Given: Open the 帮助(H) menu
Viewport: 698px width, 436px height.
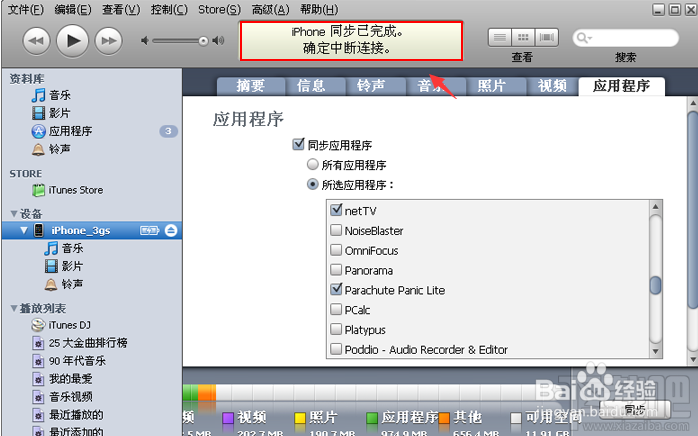Looking at the screenshot, I should pos(319,9).
